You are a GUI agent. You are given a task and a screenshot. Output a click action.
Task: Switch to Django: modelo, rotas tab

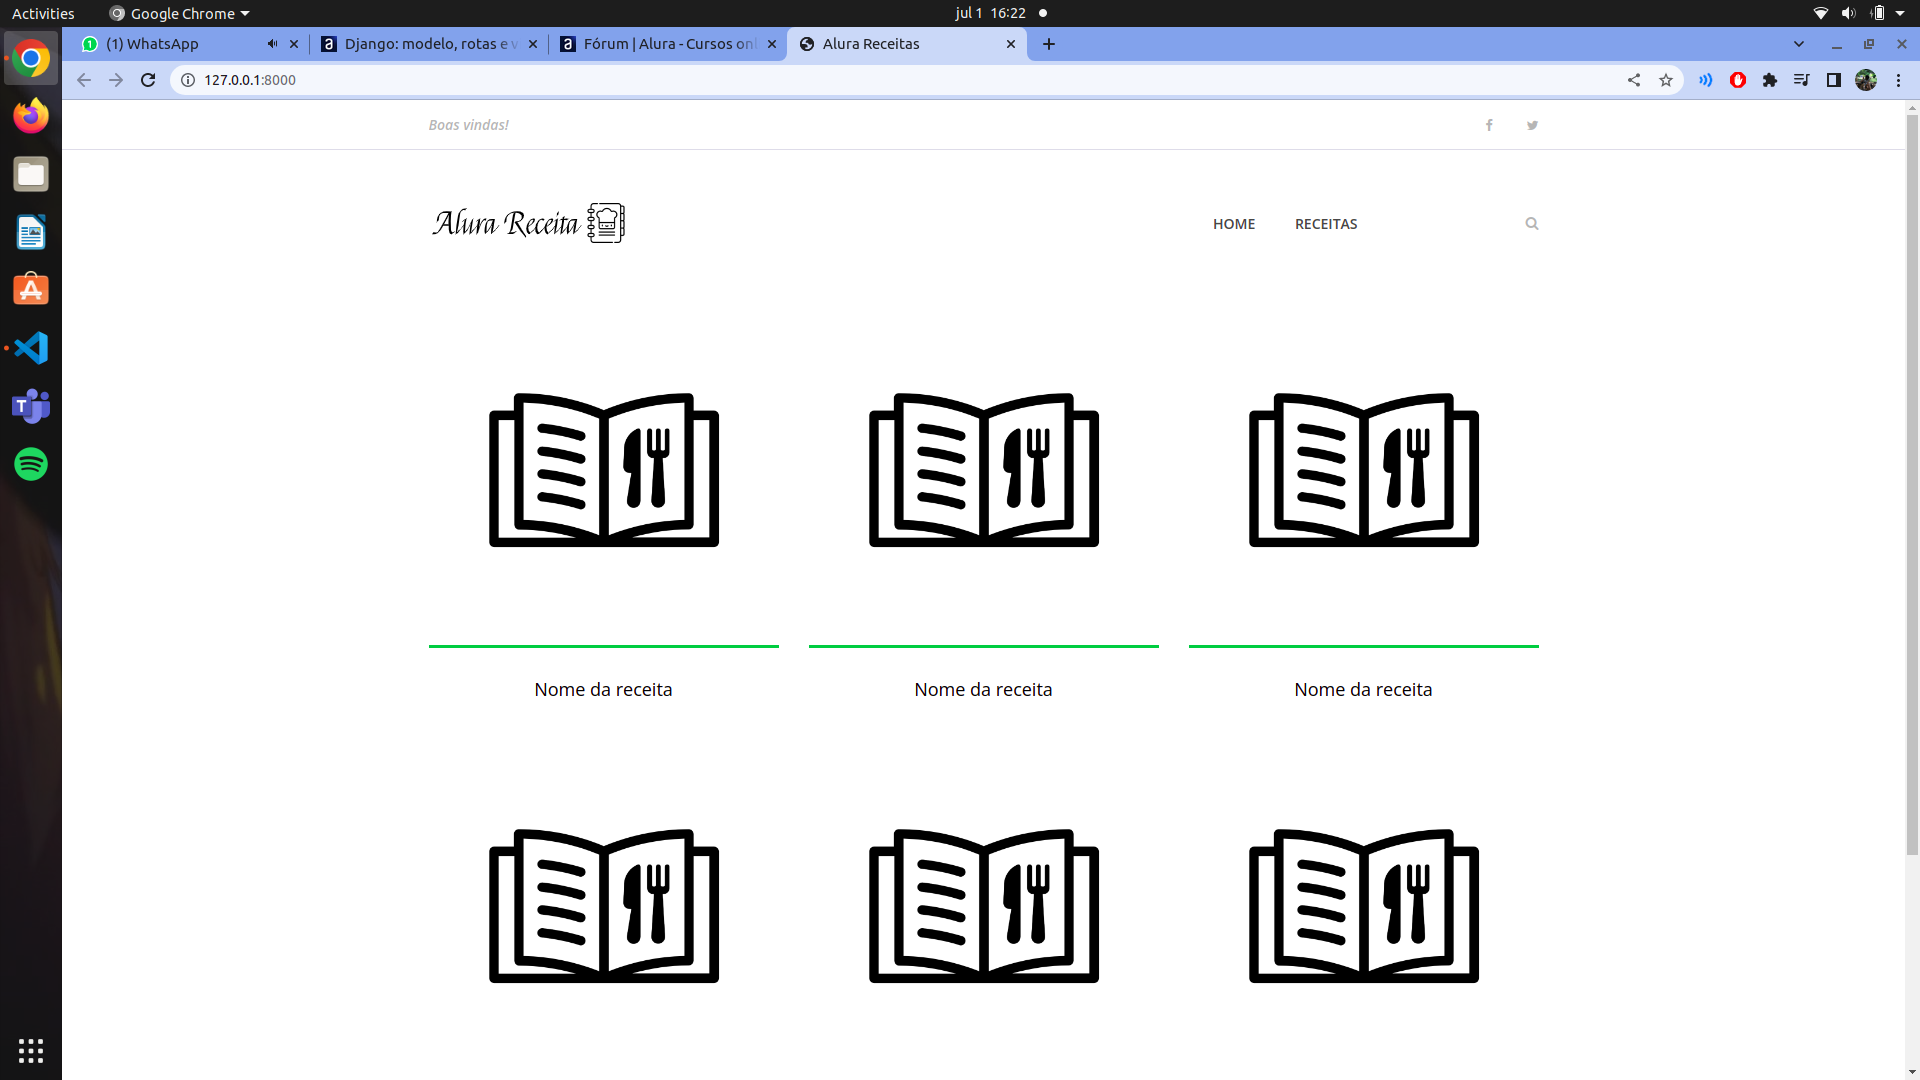coord(431,44)
